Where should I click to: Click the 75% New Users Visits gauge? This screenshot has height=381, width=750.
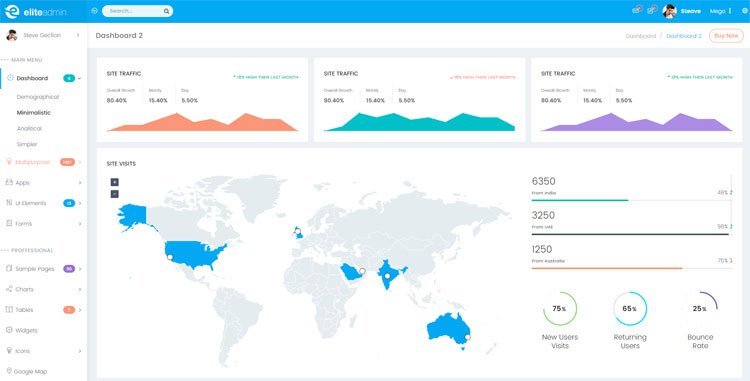click(560, 309)
